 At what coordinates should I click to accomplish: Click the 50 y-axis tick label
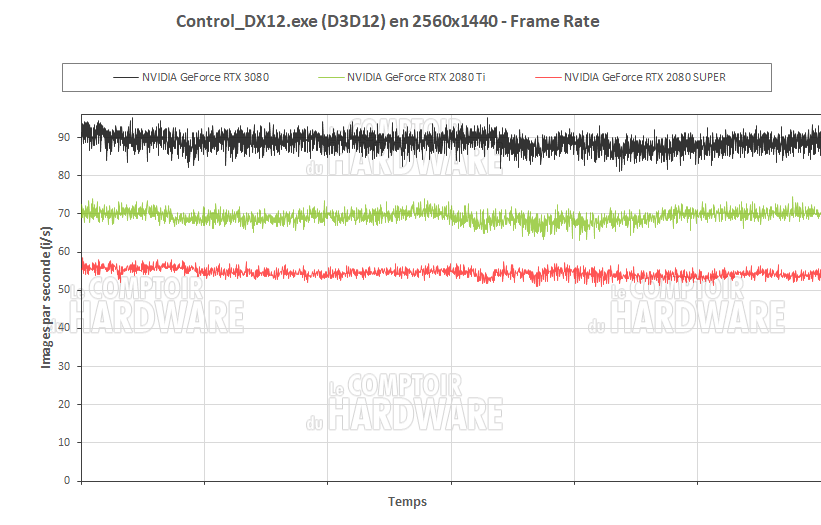tap(64, 289)
